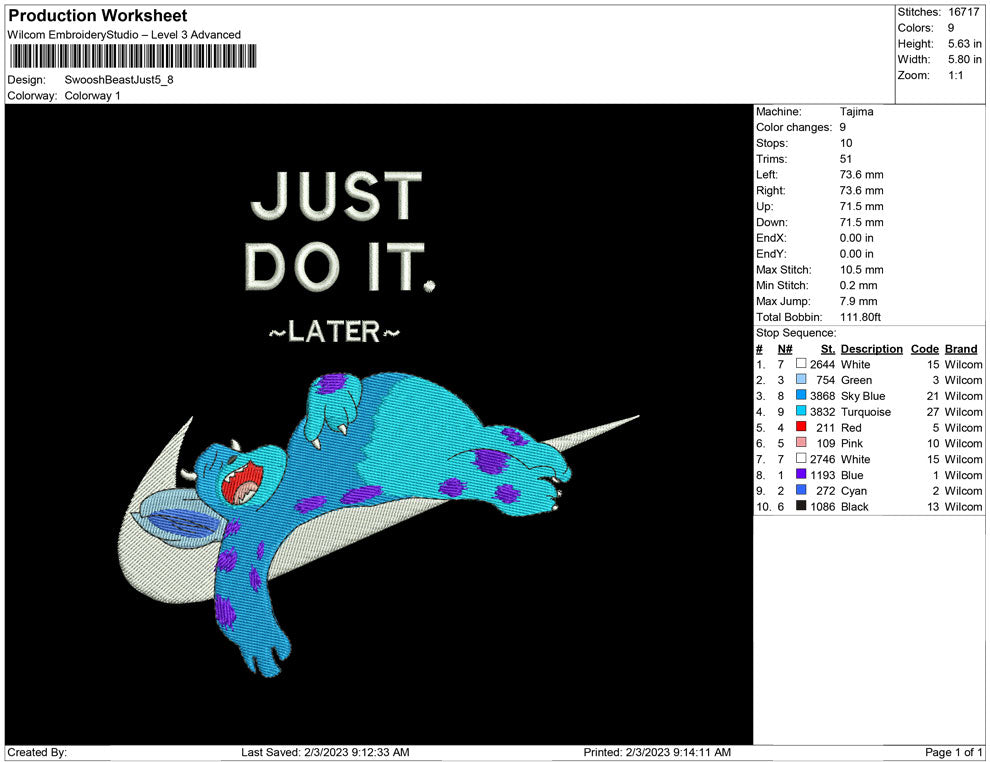Click the white swatch with 2644 stitches
Viewport: 990px width, 762px height.
point(801,365)
